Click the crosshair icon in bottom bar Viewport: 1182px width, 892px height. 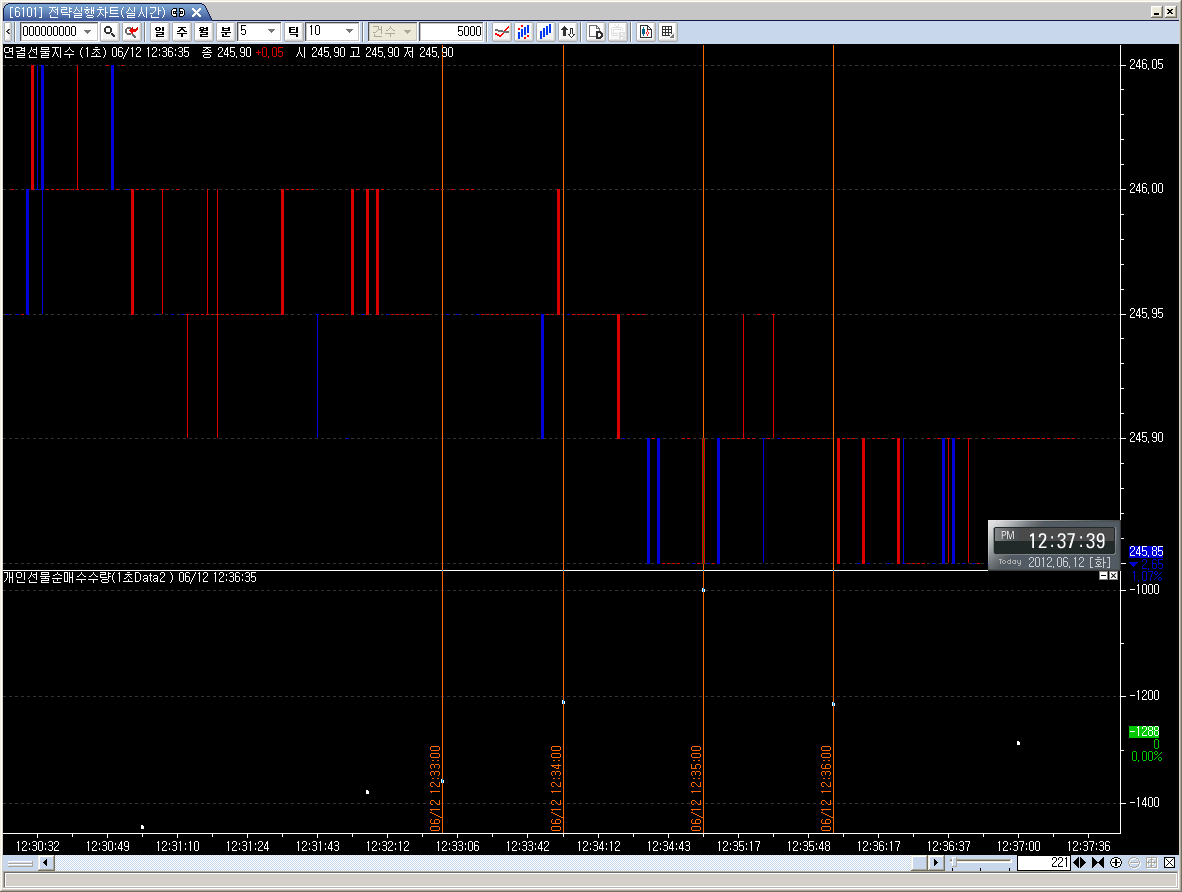pos(1115,862)
